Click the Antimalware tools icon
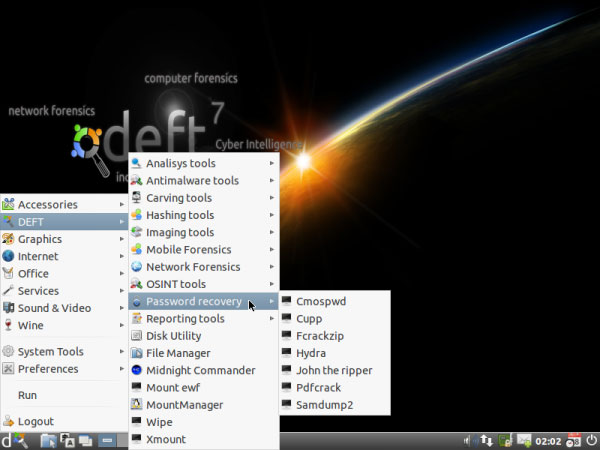600x450 pixels. tap(137, 180)
